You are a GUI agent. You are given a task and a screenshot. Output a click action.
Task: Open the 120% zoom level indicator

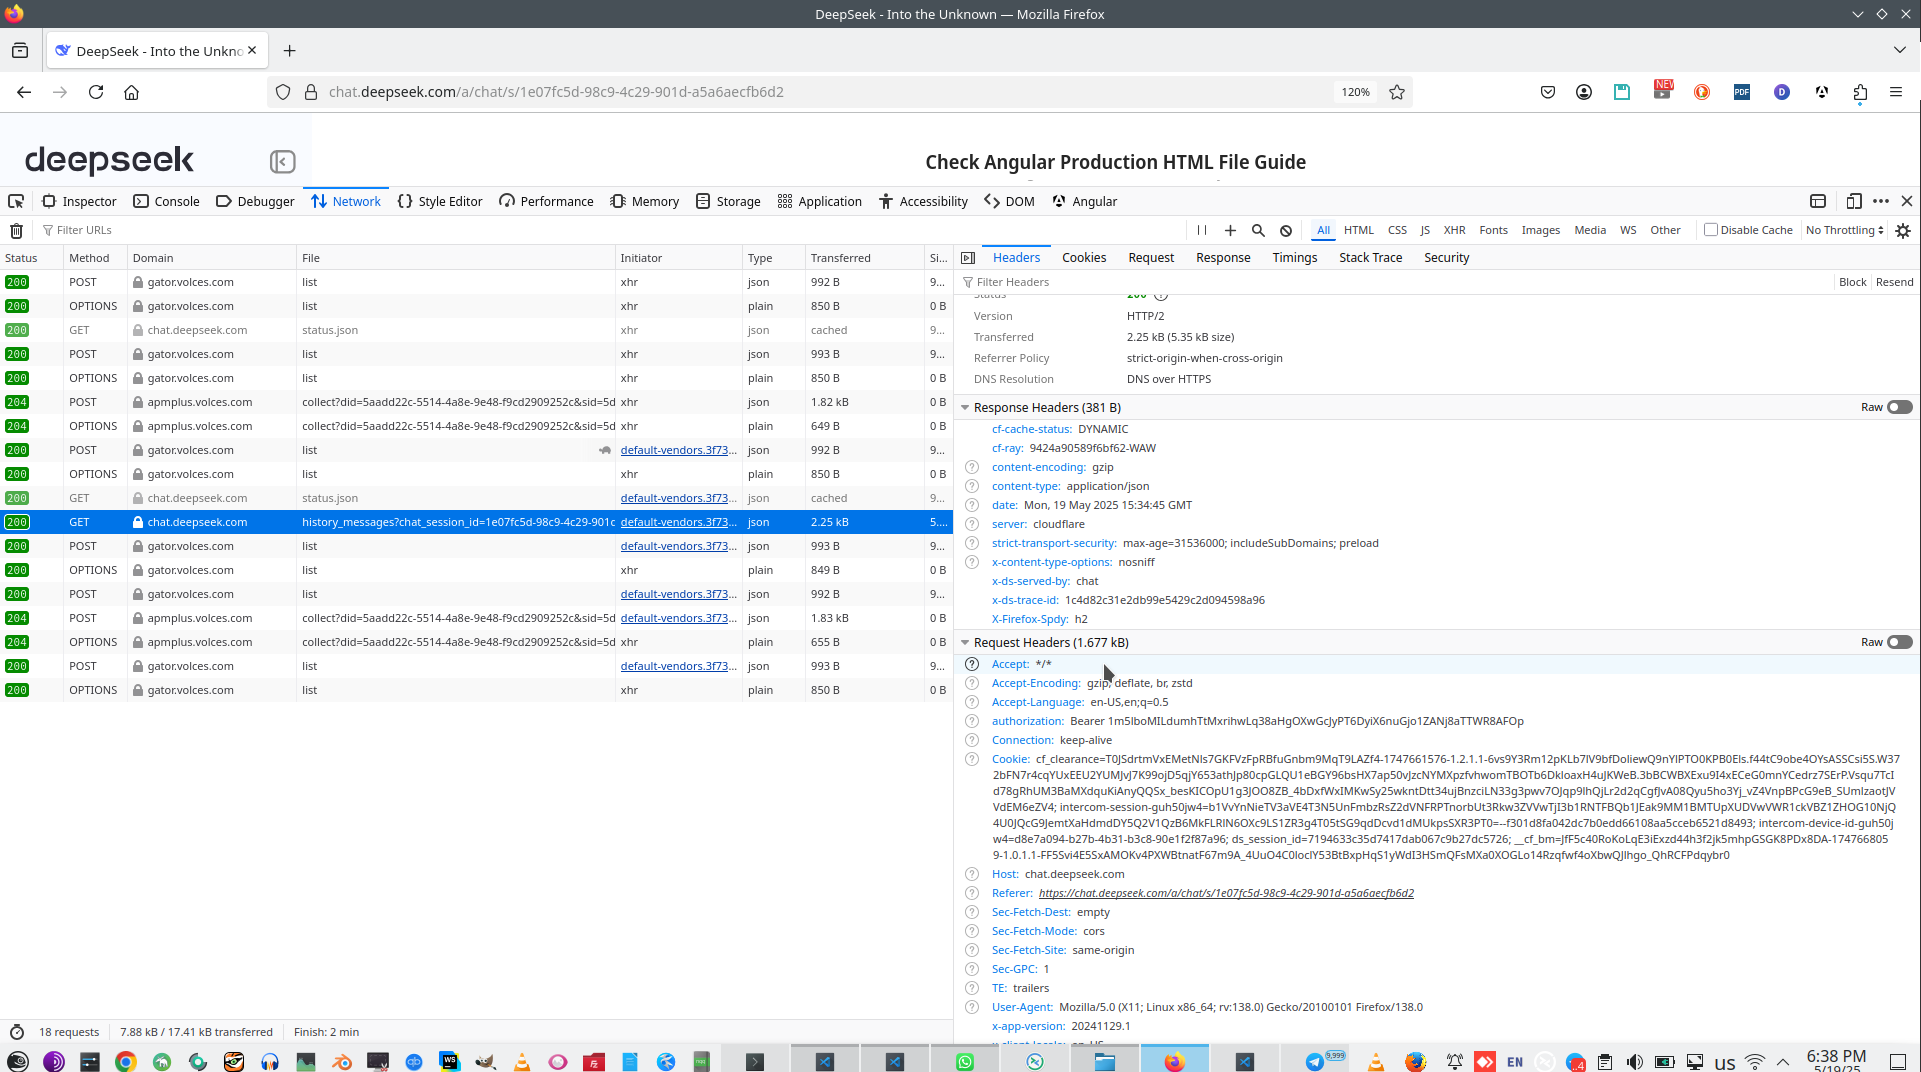(1355, 92)
